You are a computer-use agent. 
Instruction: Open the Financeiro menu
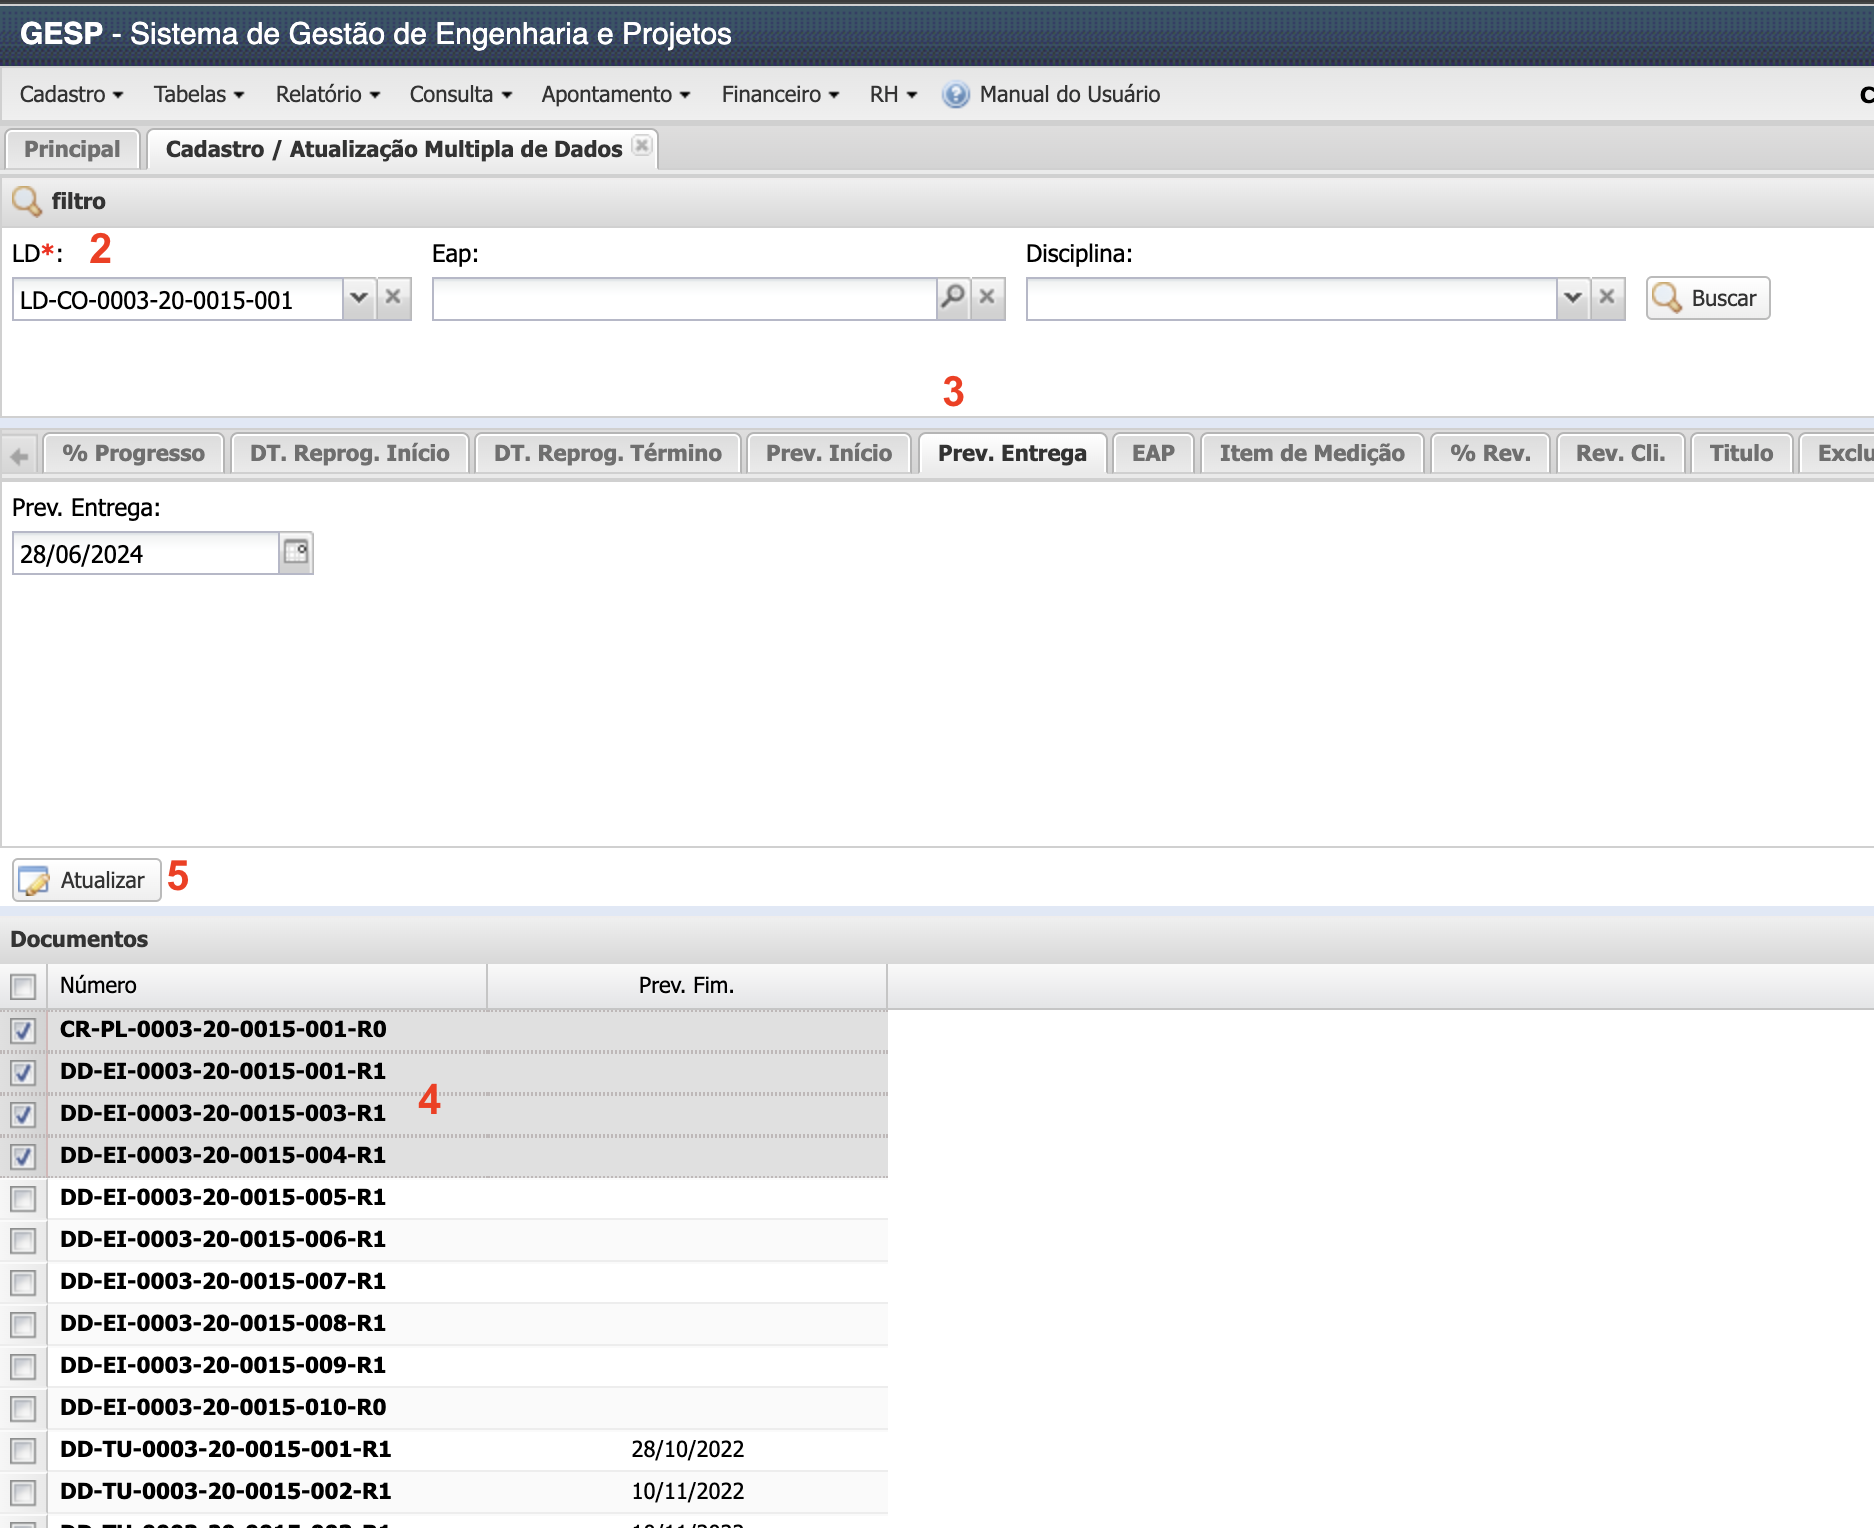(780, 95)
